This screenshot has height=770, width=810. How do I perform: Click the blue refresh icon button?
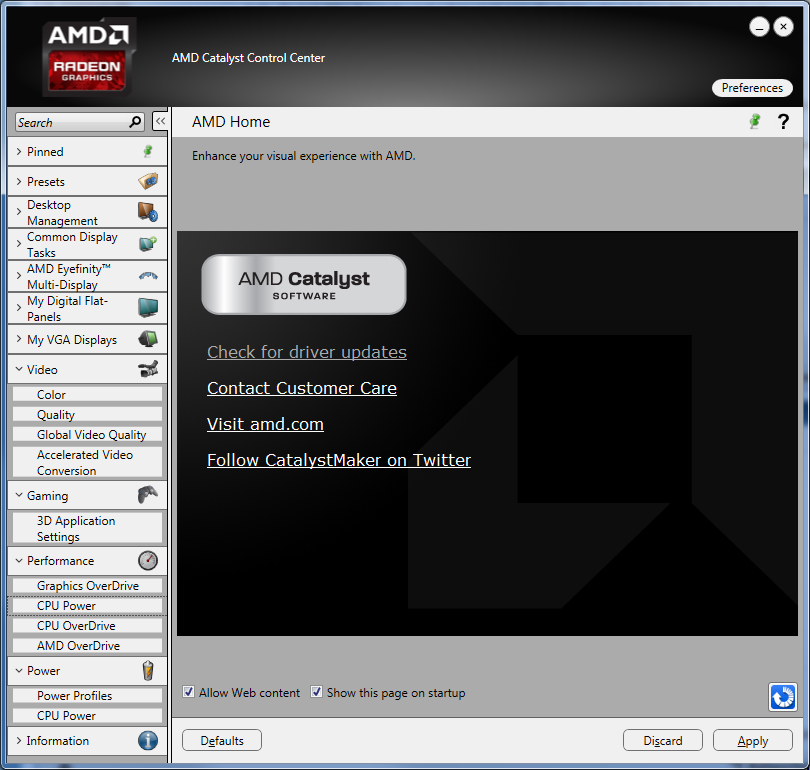[783, 697]
